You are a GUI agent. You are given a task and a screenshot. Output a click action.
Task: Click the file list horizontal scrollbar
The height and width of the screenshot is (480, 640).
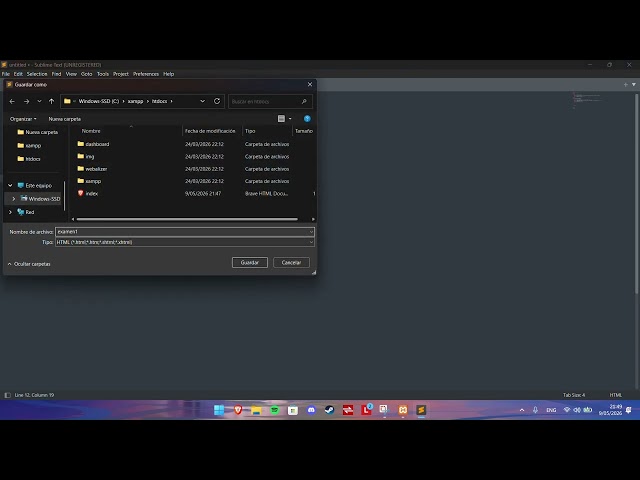(x=187, y=219)
